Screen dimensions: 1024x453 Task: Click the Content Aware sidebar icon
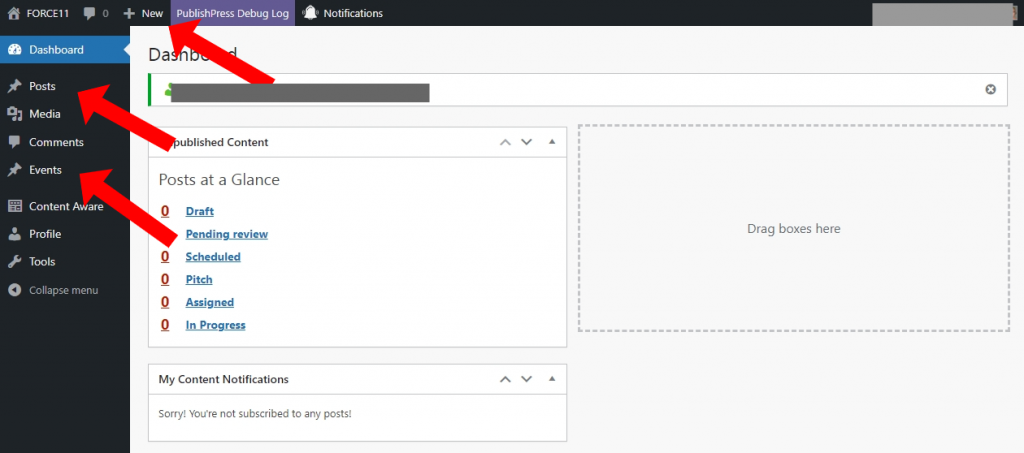click(x=14, y=206)
